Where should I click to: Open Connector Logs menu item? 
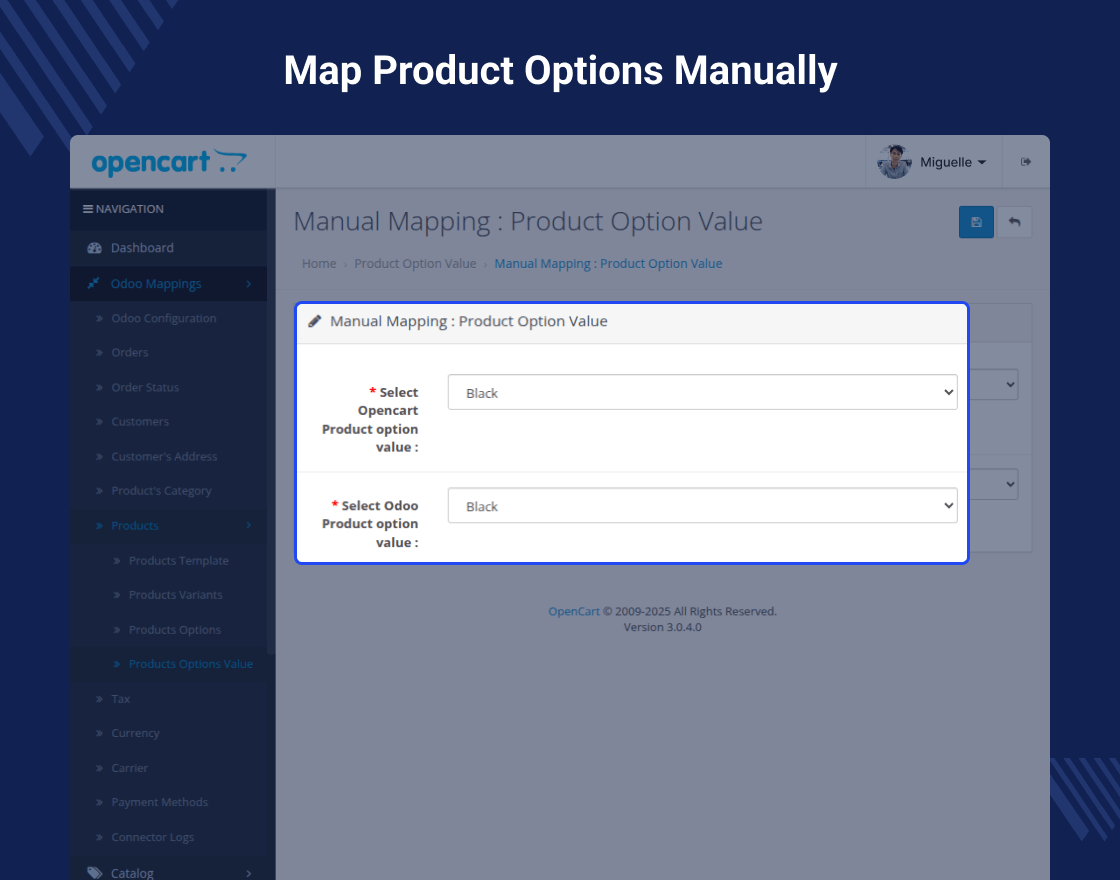pyautogui.click(x=152, y=837)
